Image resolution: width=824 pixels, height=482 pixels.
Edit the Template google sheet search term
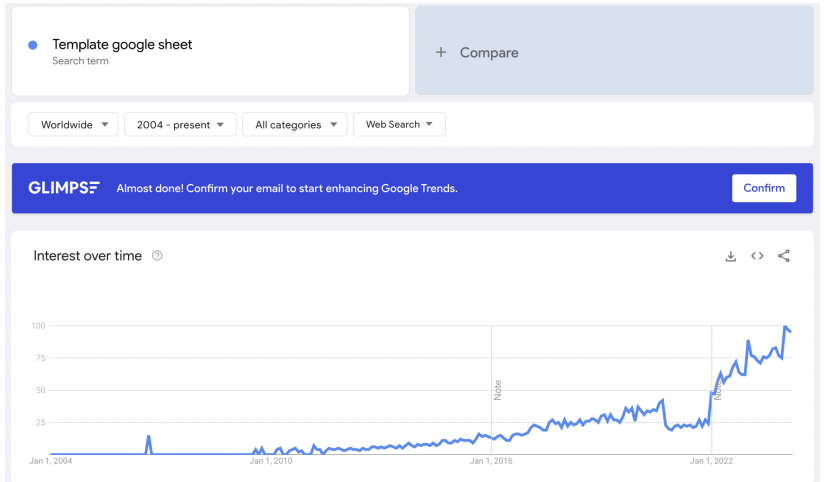point(122,44)
